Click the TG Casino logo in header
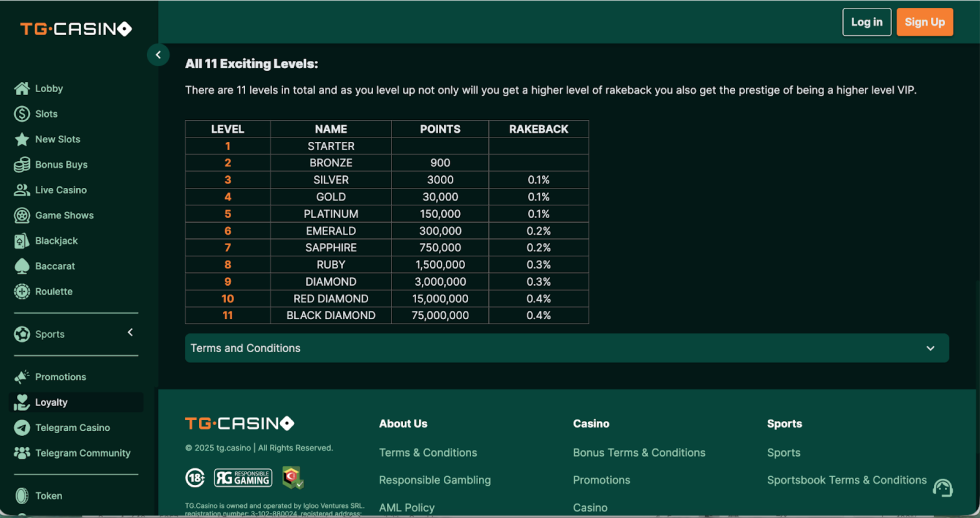 tap(76, 29)
